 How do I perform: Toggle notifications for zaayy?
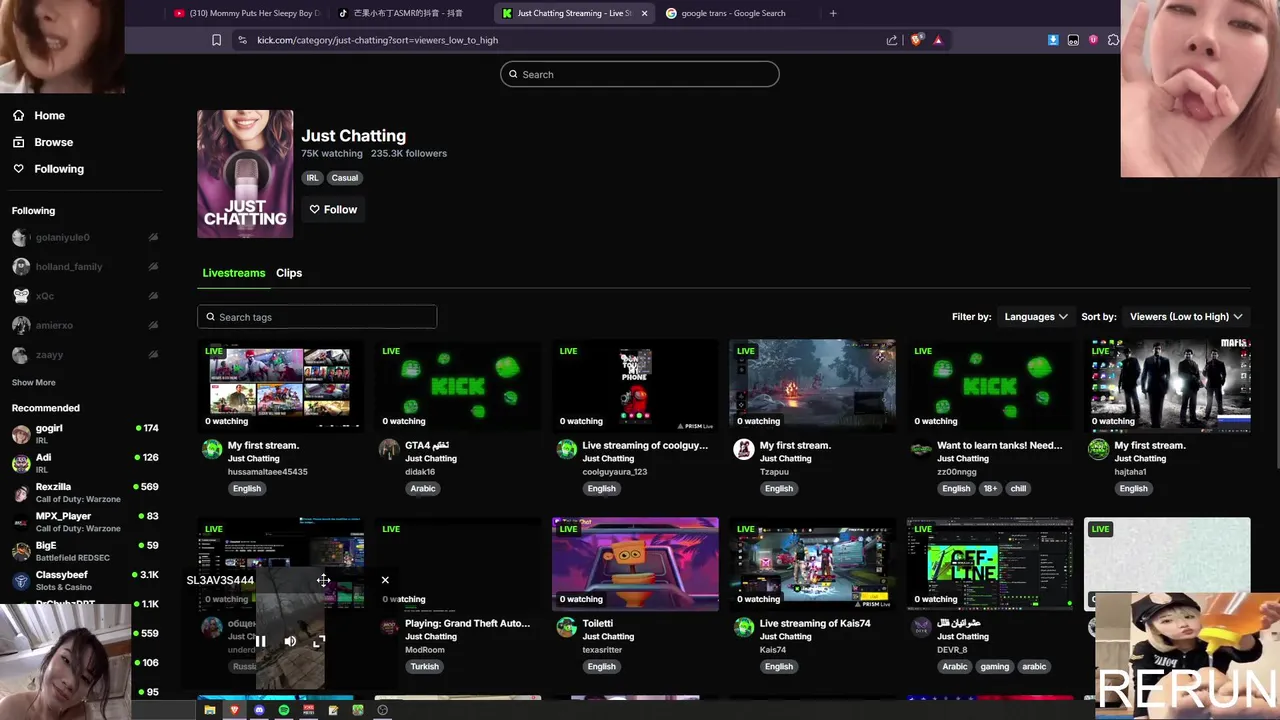[x=153, y=355]
